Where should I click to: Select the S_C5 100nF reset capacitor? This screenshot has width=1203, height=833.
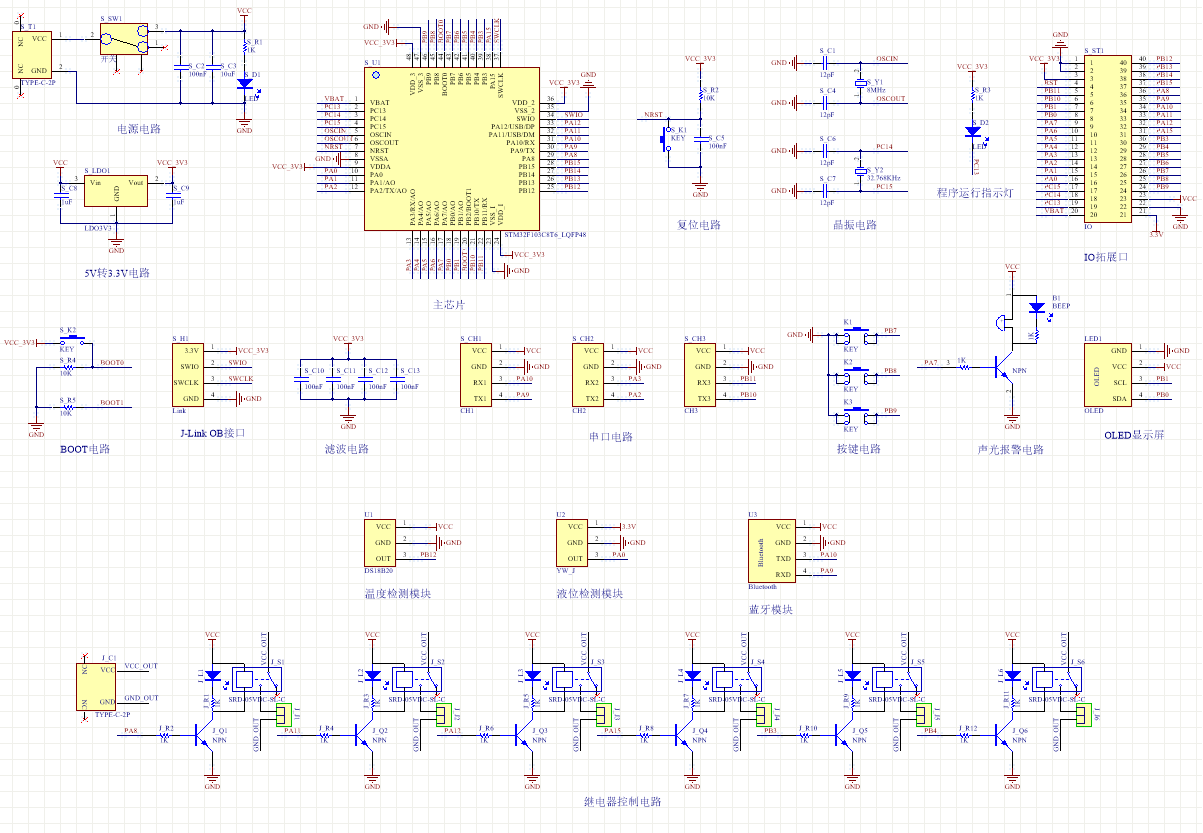(702, 141)
